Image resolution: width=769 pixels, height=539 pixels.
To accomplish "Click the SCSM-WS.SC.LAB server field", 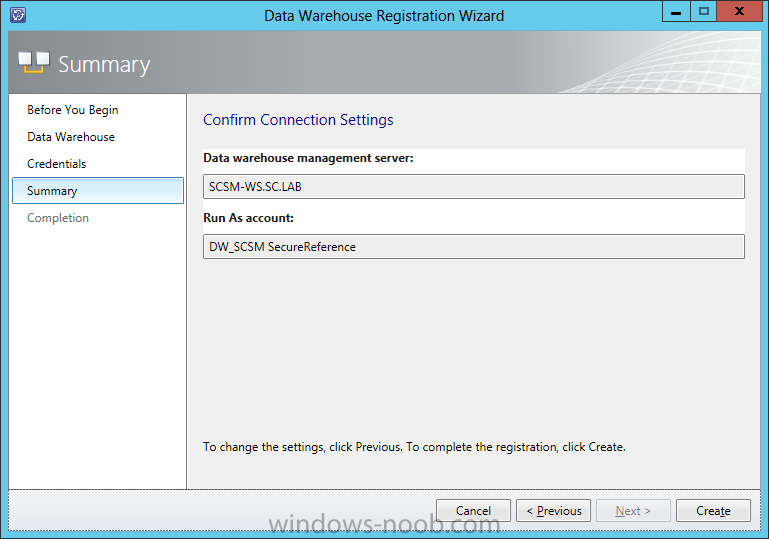I will (474, 186).
